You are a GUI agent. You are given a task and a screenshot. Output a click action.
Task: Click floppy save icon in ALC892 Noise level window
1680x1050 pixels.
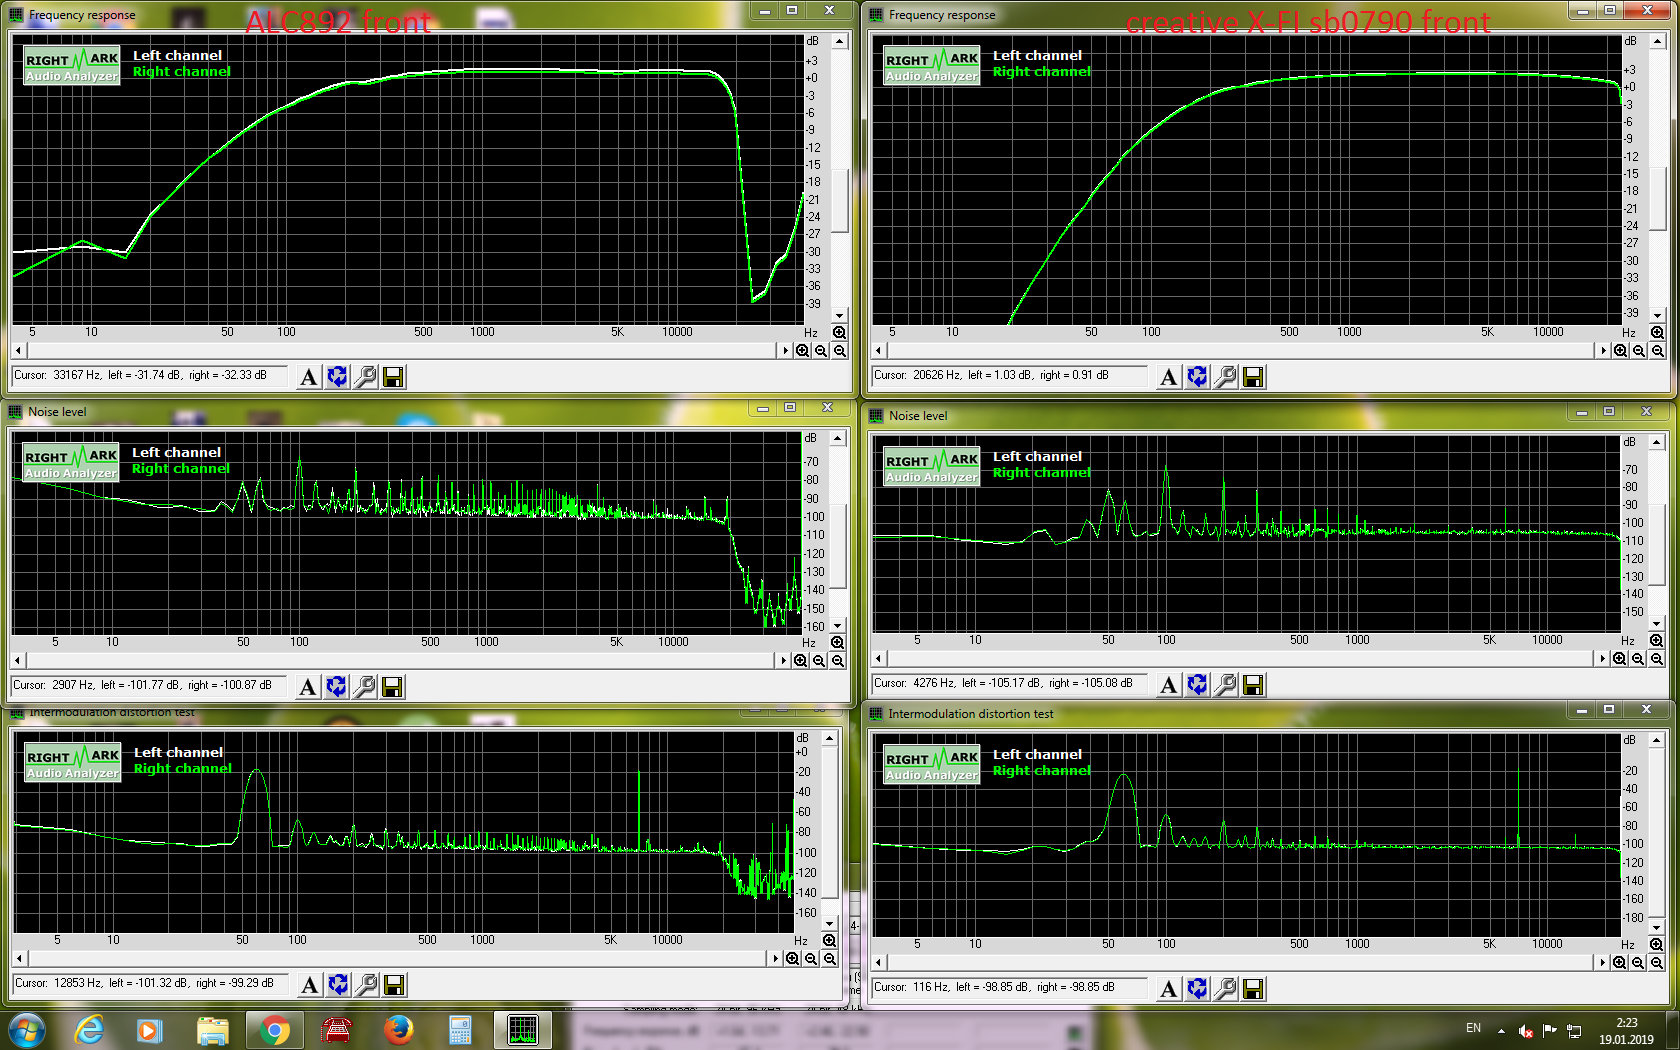coord(393,687)
